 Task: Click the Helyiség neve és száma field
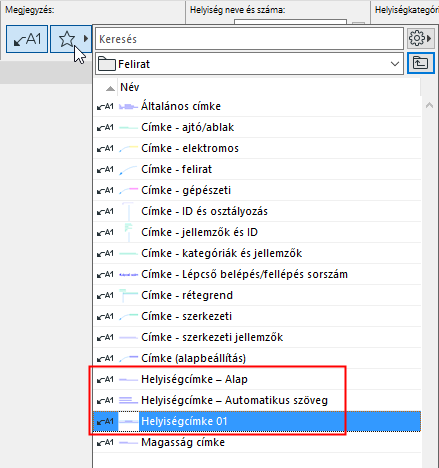290,22
